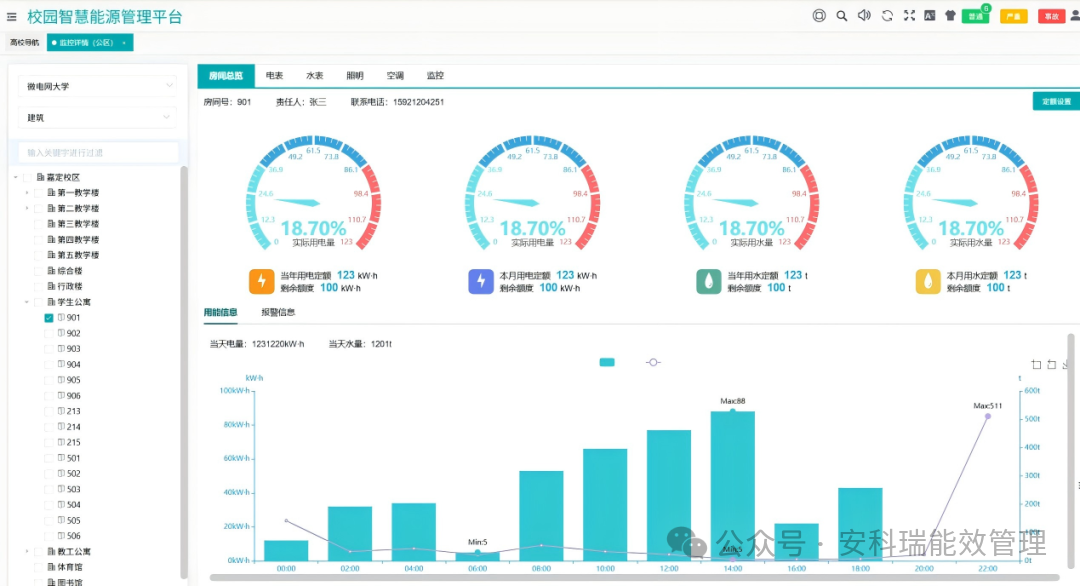Check the room 904 checkbox
This screenshot has width=1080, height=586.
[x=49, y=364]
